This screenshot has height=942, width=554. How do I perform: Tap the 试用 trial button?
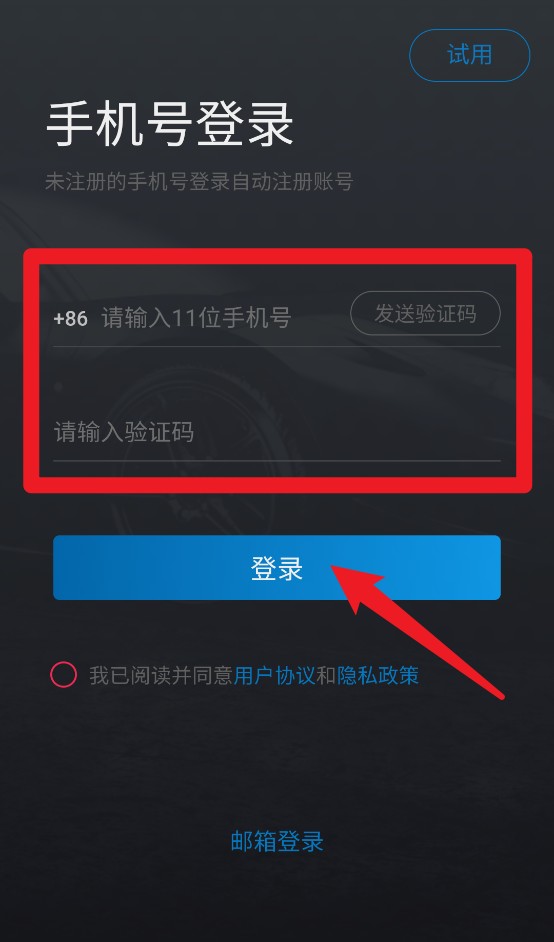click(469, 55)
